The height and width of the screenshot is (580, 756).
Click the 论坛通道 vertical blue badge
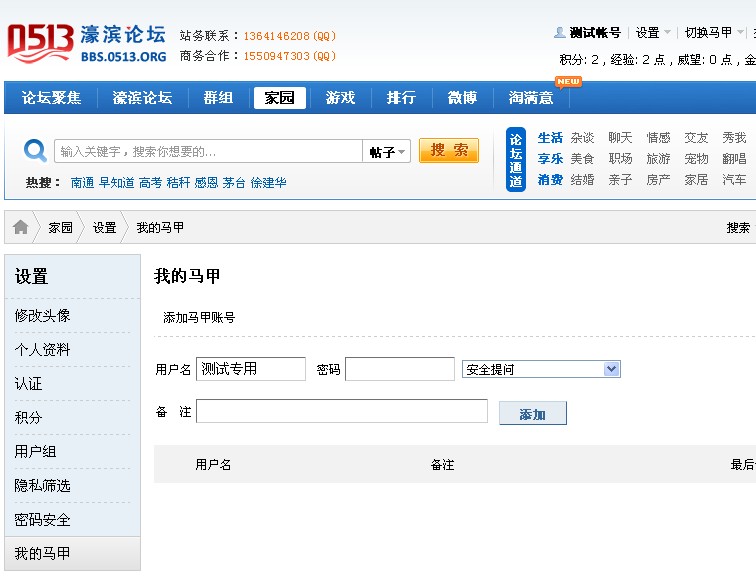[515, 160]
